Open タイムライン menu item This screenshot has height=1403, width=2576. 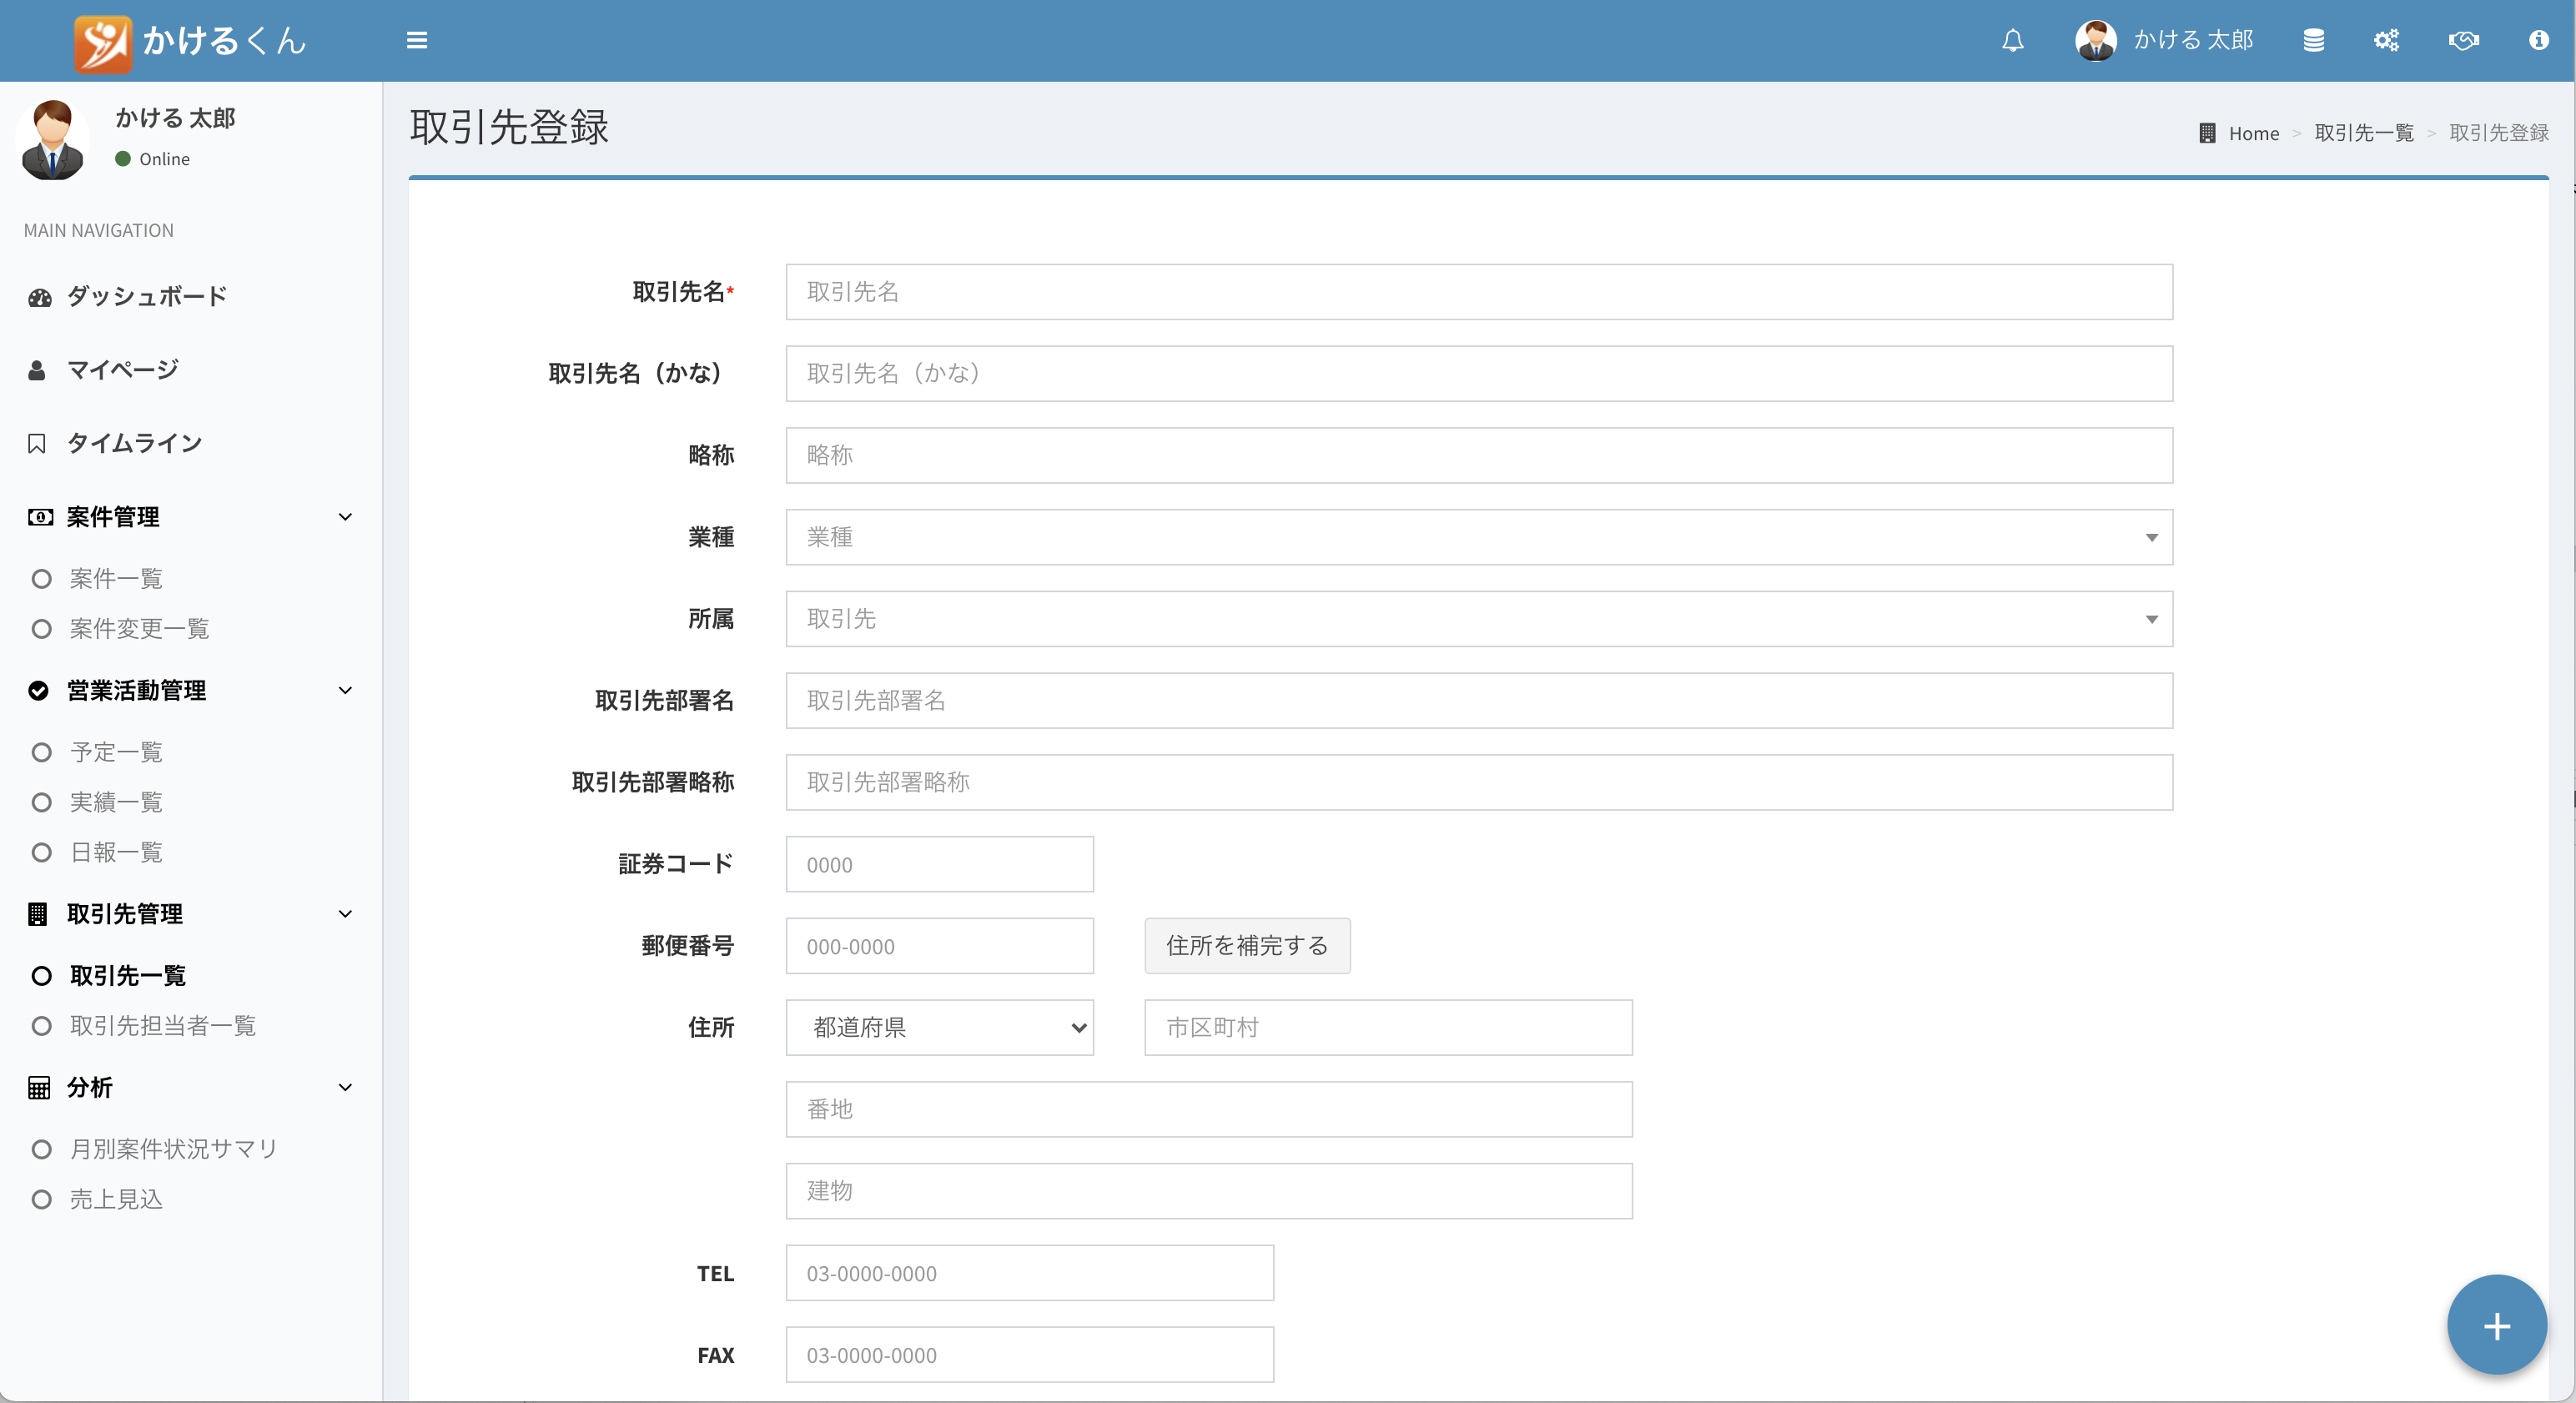click(x=135, y=444)
